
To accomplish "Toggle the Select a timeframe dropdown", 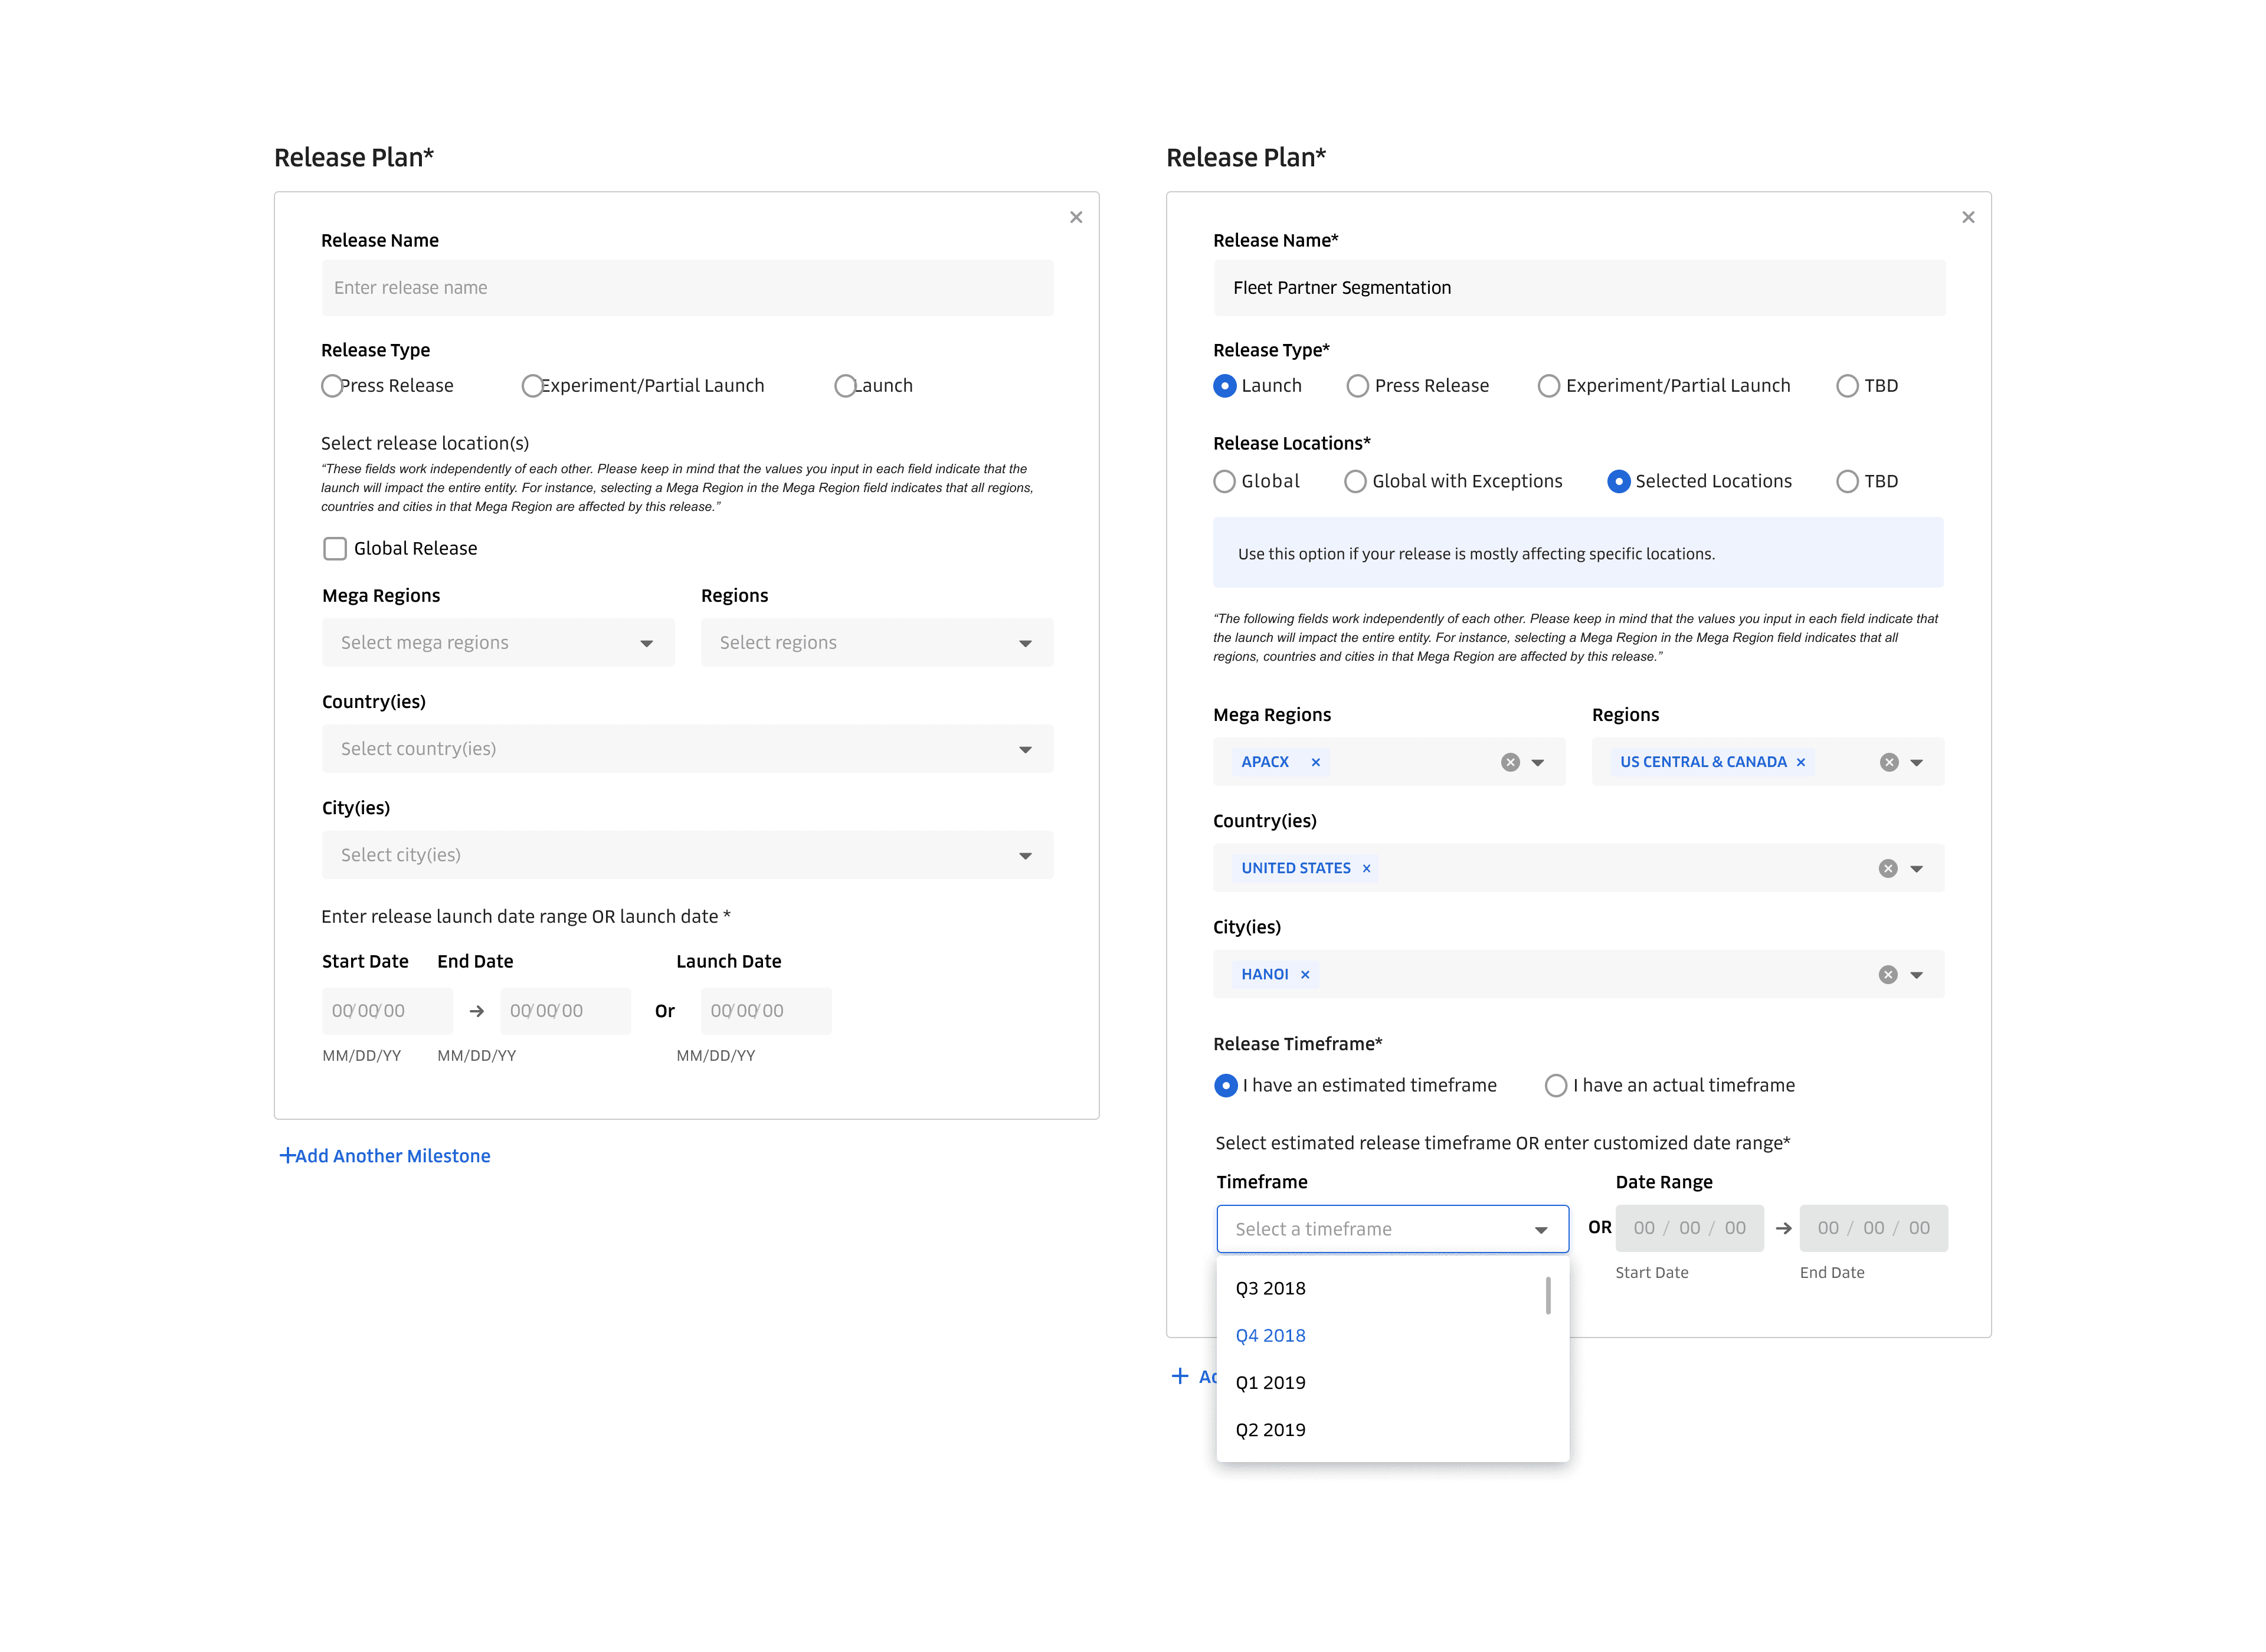I will [1393, 1229].
